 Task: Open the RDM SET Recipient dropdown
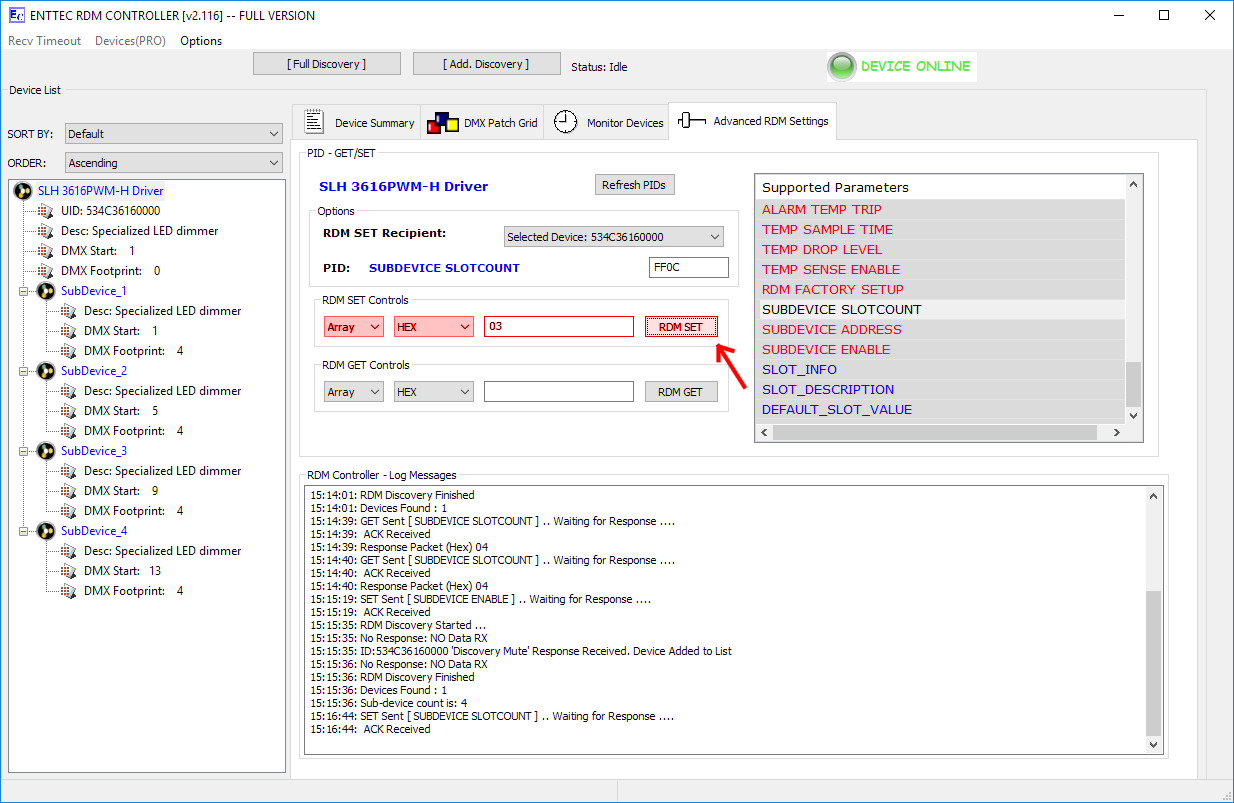pyautogui.click(x=613, y=237)
